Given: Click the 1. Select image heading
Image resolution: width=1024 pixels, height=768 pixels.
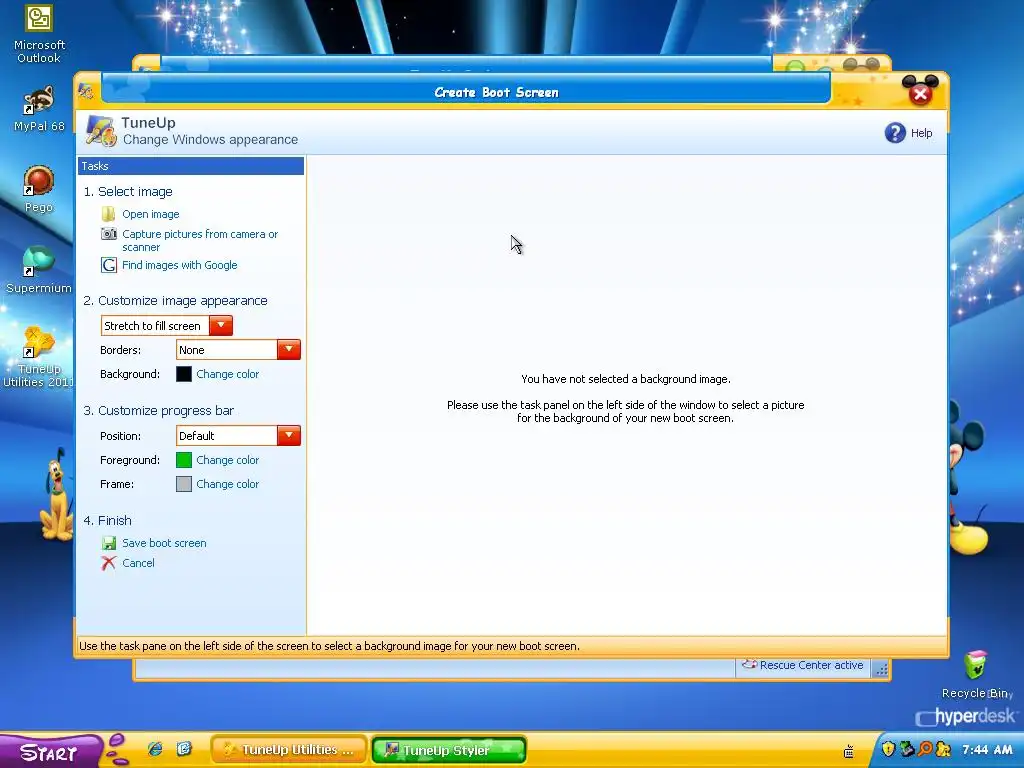Looking at the screenshot, I should tap(128, 191).
